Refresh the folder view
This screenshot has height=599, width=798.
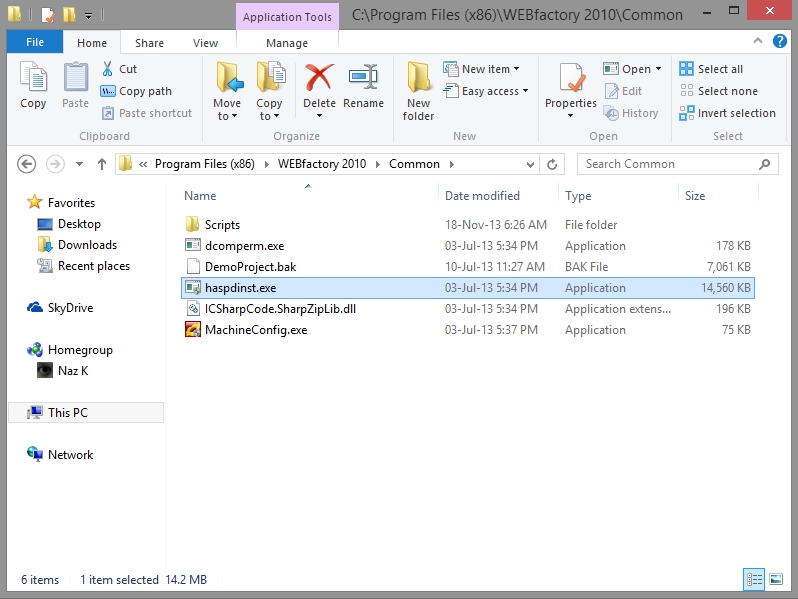pos(552,164)
